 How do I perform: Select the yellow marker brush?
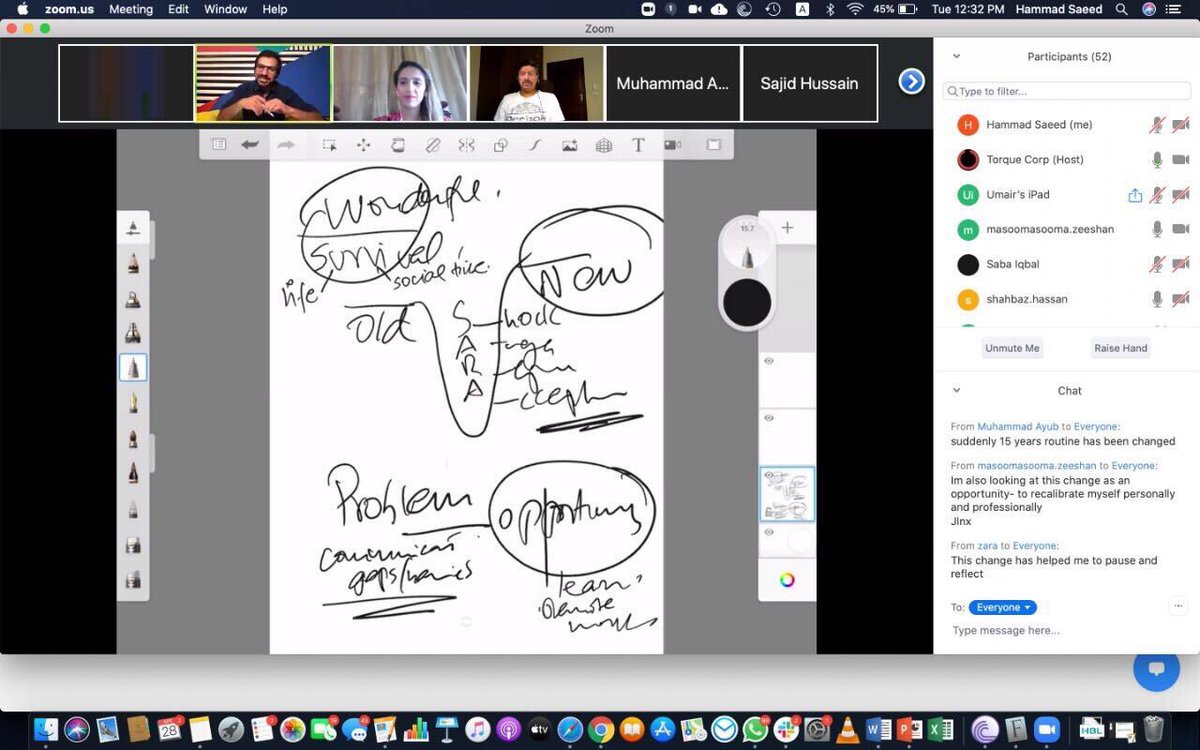(133, 403)
